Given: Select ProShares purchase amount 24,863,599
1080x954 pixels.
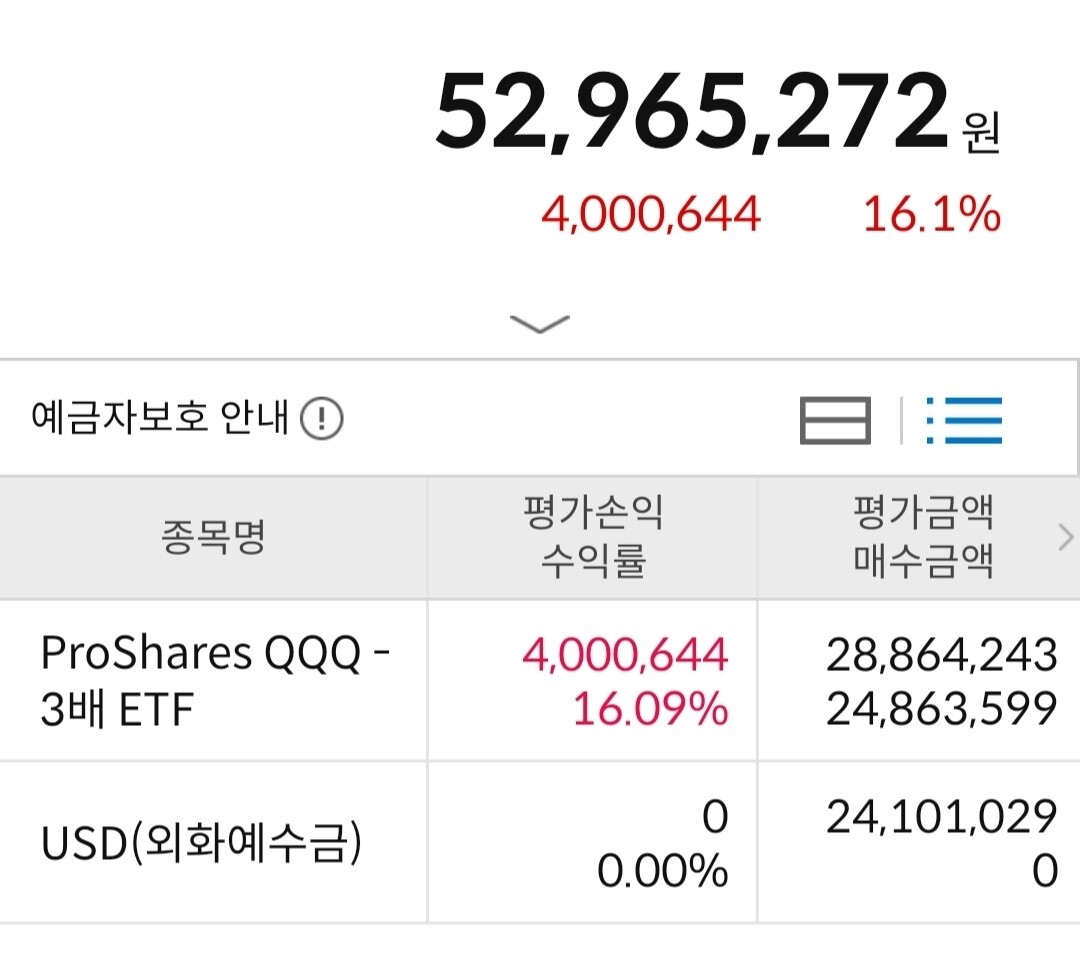Looking at the screenshot, I should (942, 708).
